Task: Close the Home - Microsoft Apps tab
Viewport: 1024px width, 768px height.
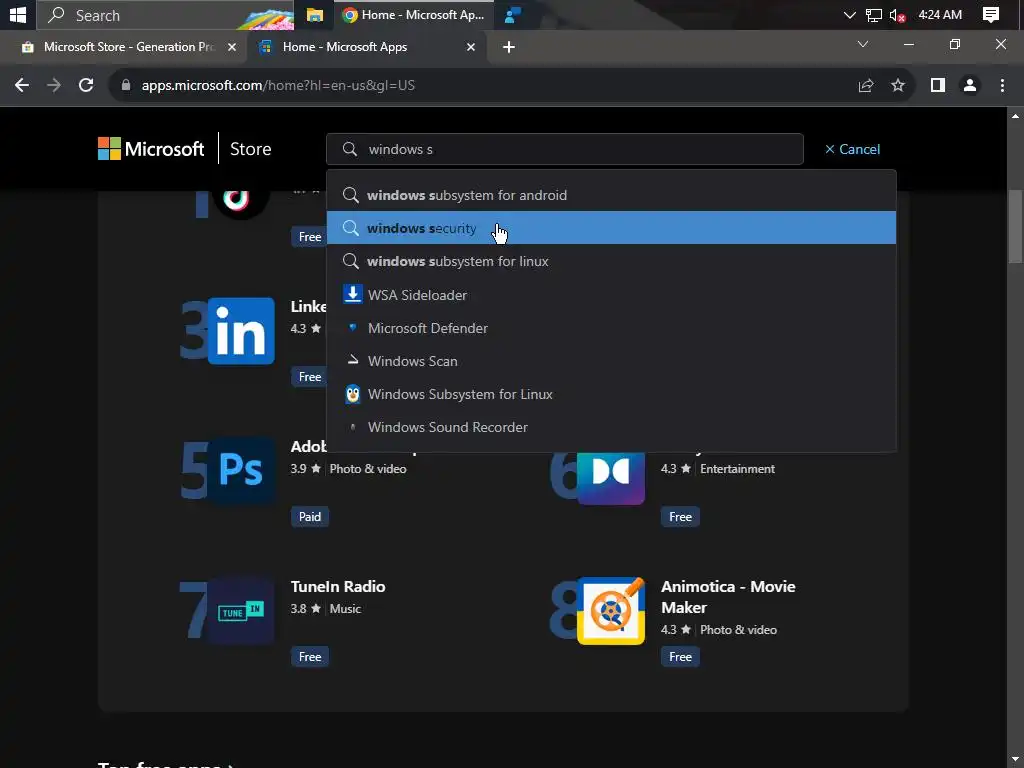Action: click(x=470, y=47)
